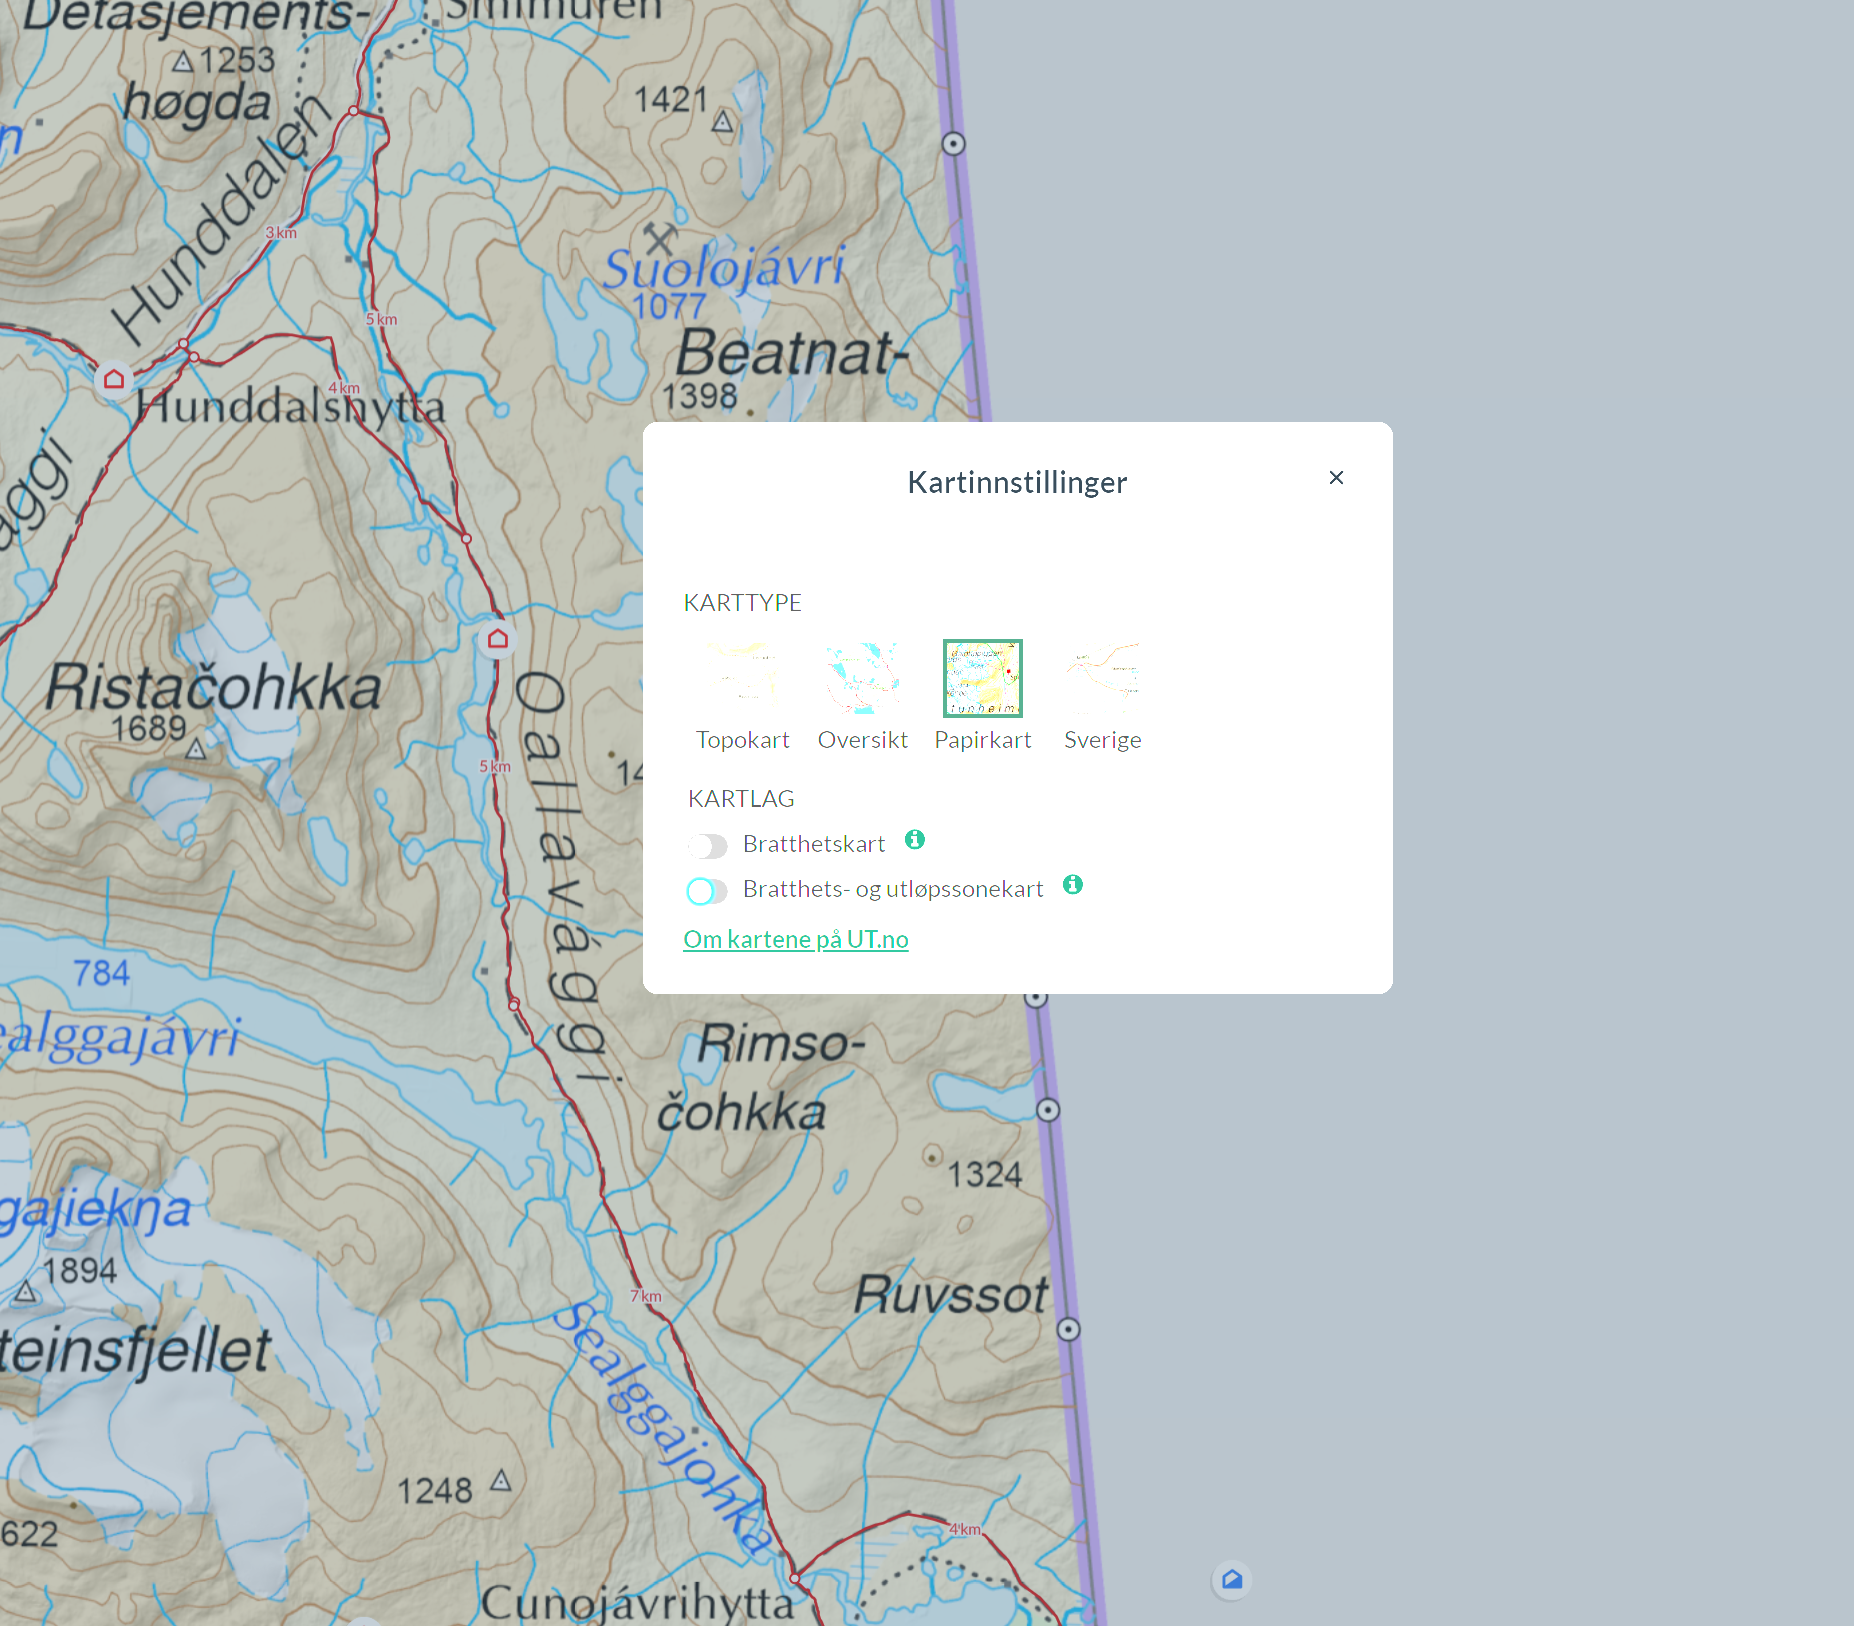The height and width of the screenshot is (1626, 1854).
Task: Click border marker circle near peak 1324
Action: coord(1048,1110)
